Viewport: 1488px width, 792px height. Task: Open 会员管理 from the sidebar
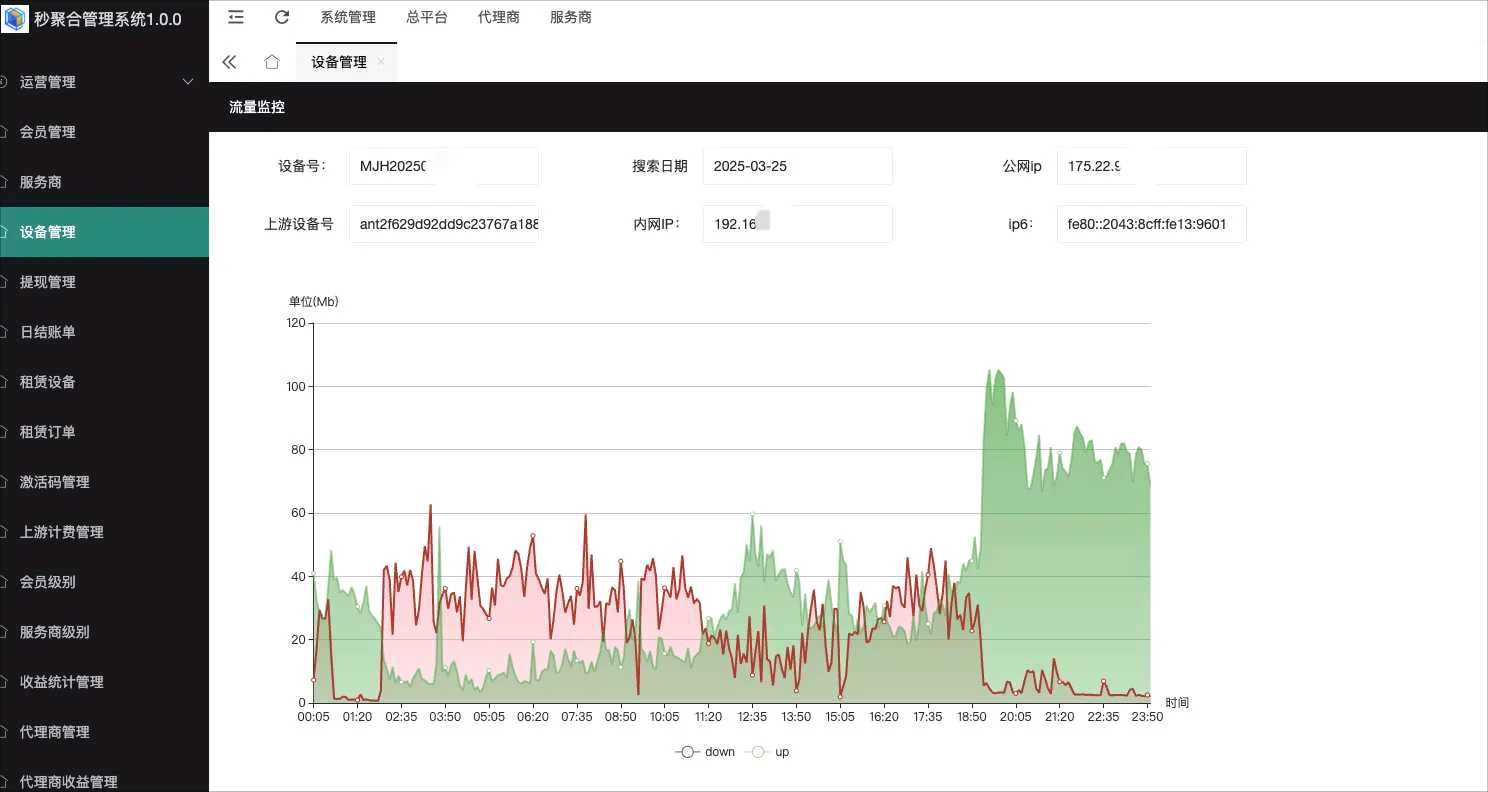(x=47, y=131)
